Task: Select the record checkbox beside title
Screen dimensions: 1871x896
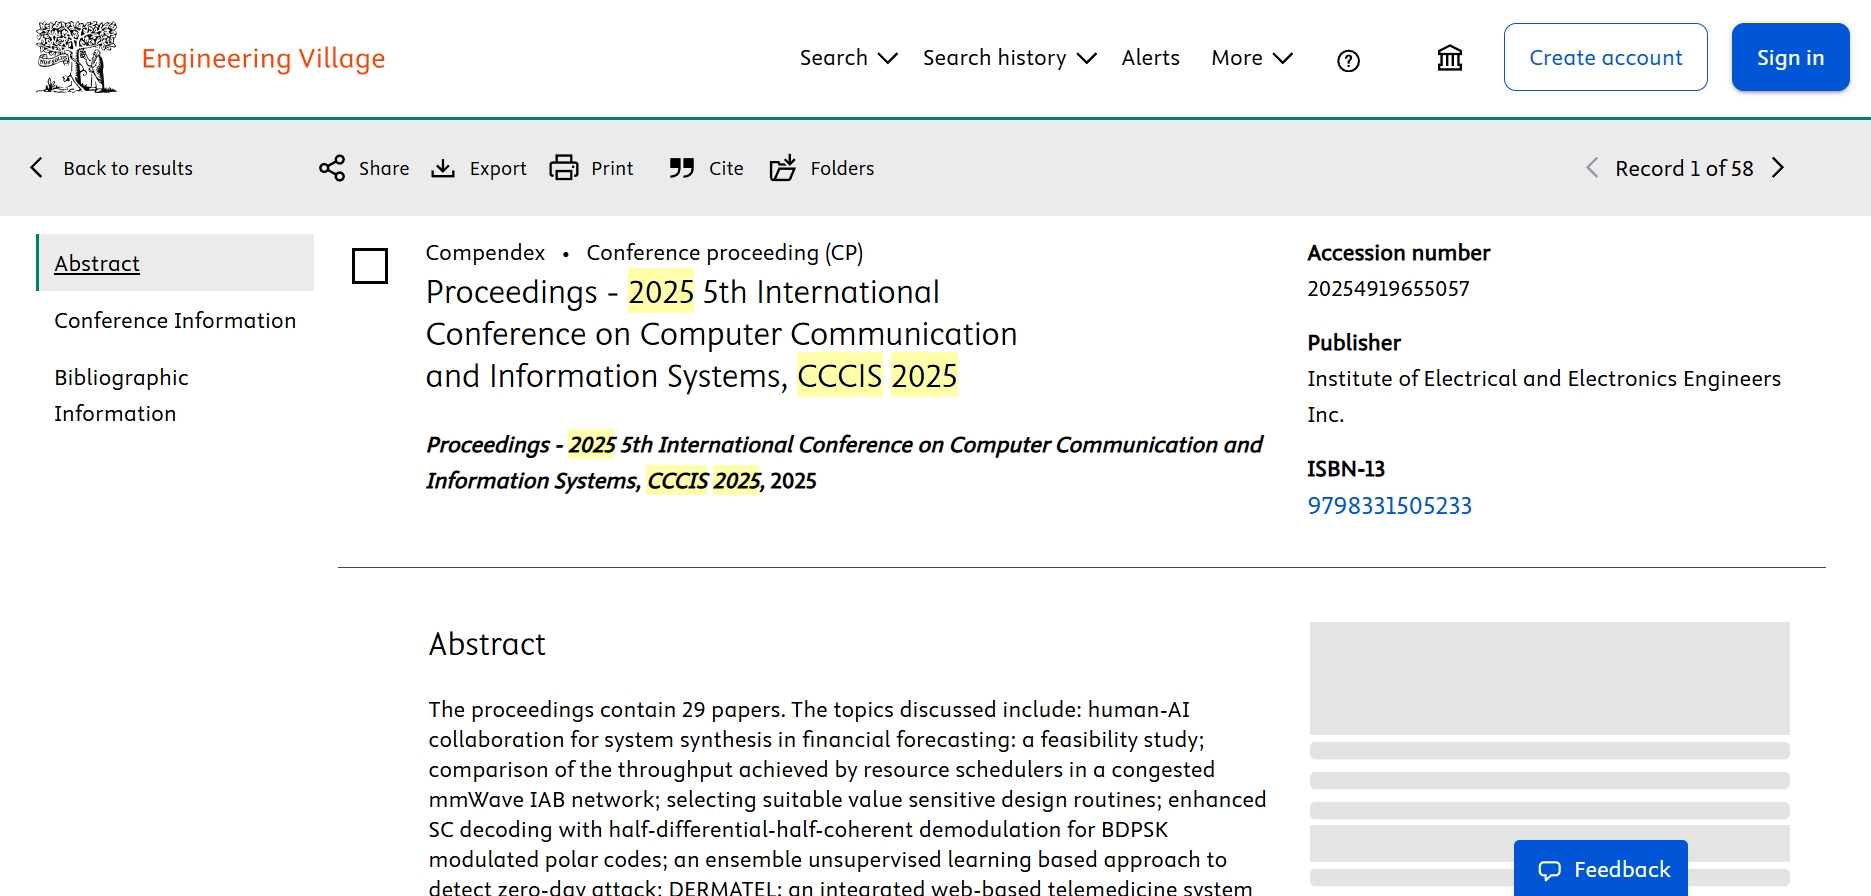Action: [x=370, y=266]
